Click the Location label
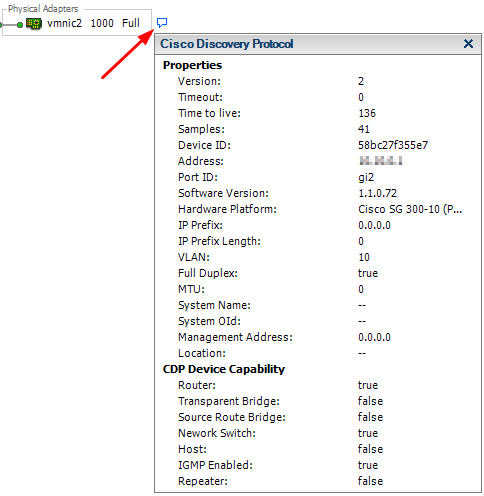 coord(202,353)
